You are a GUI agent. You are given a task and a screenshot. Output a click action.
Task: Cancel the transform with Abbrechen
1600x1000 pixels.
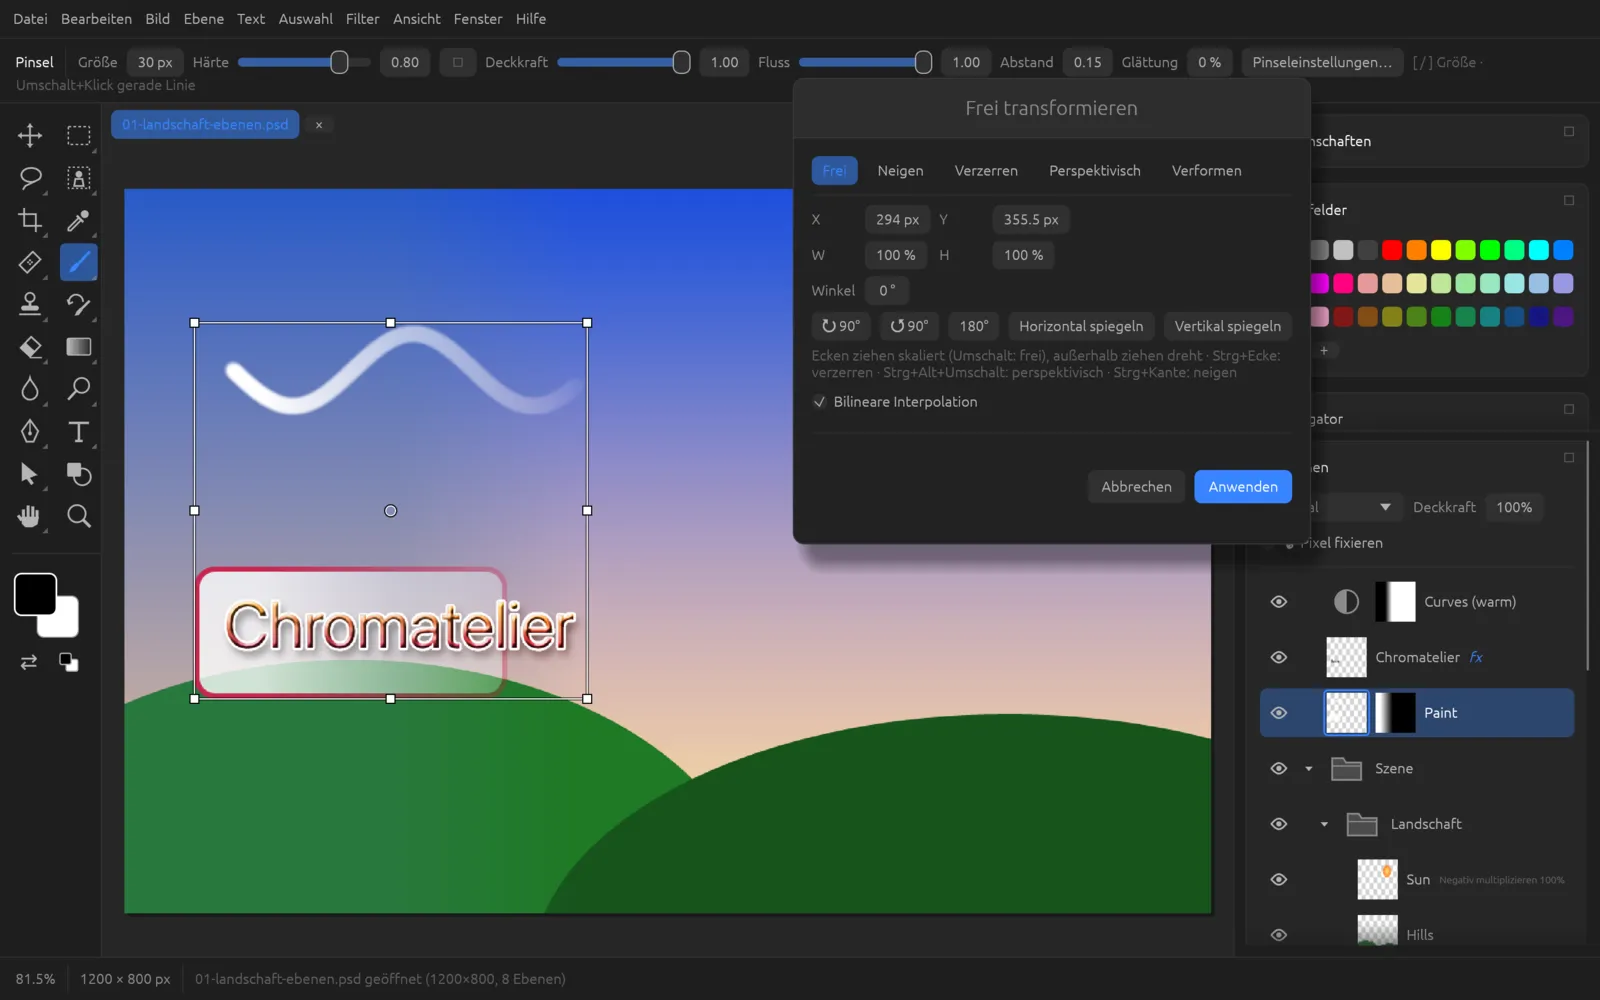pyautogui.click(x=1136, y=487)
